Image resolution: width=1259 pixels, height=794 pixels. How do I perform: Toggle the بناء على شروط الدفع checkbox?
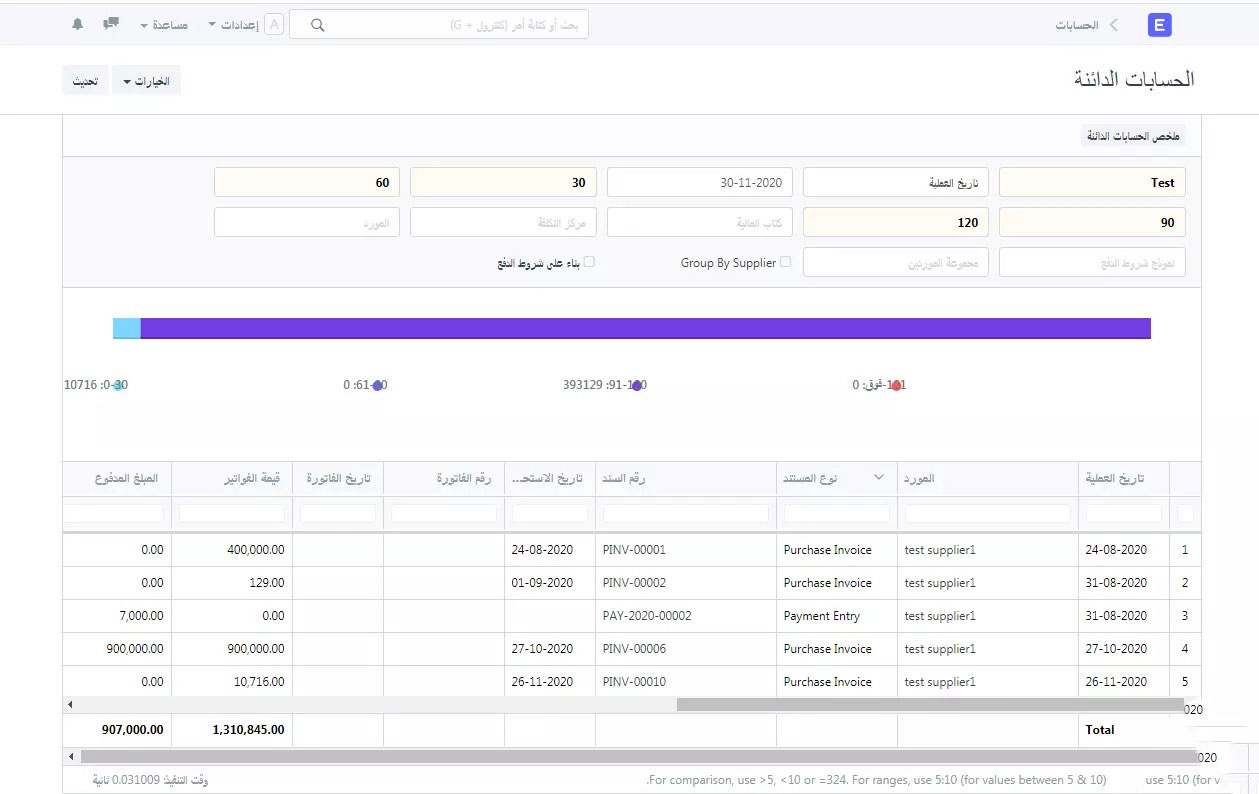pos(589,262)
